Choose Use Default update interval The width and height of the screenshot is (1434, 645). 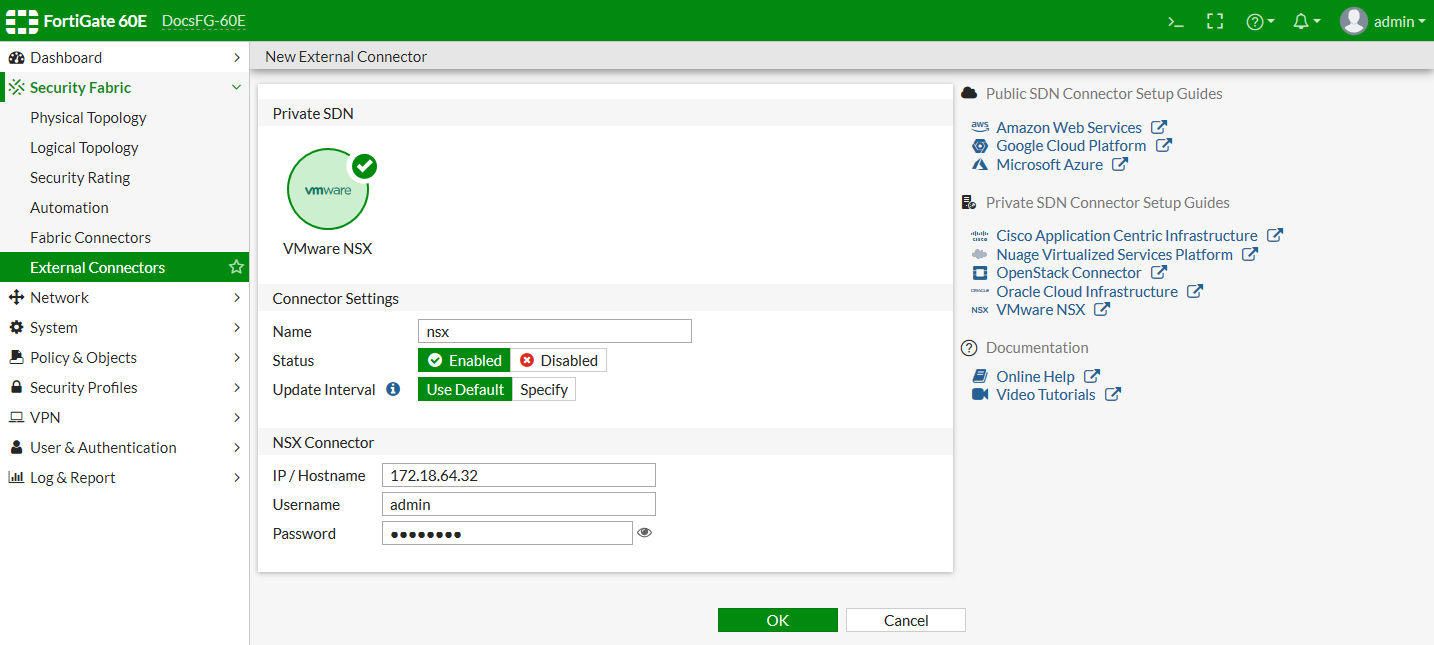465,389
